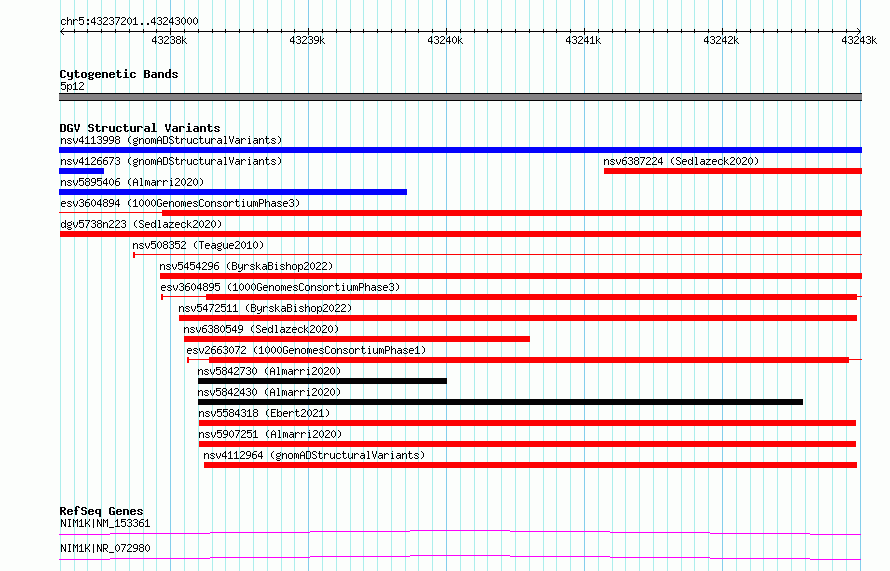This screenshot has height=571, width=890.
Task: Click the magenta line of NIM1K NR_072980
Action: pyautogui.click(x=460, y=557)
